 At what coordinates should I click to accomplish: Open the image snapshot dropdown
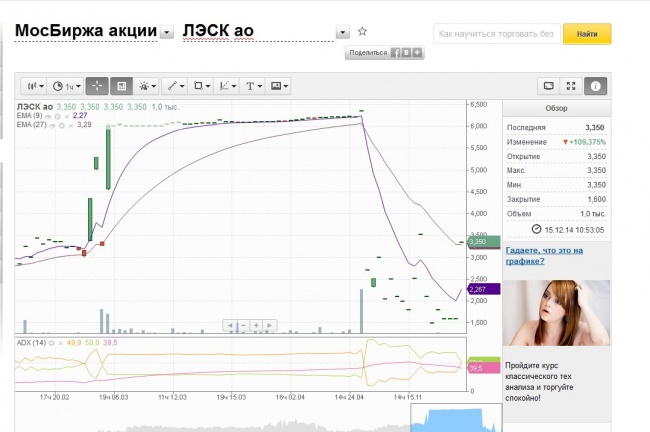coord(278,86)
